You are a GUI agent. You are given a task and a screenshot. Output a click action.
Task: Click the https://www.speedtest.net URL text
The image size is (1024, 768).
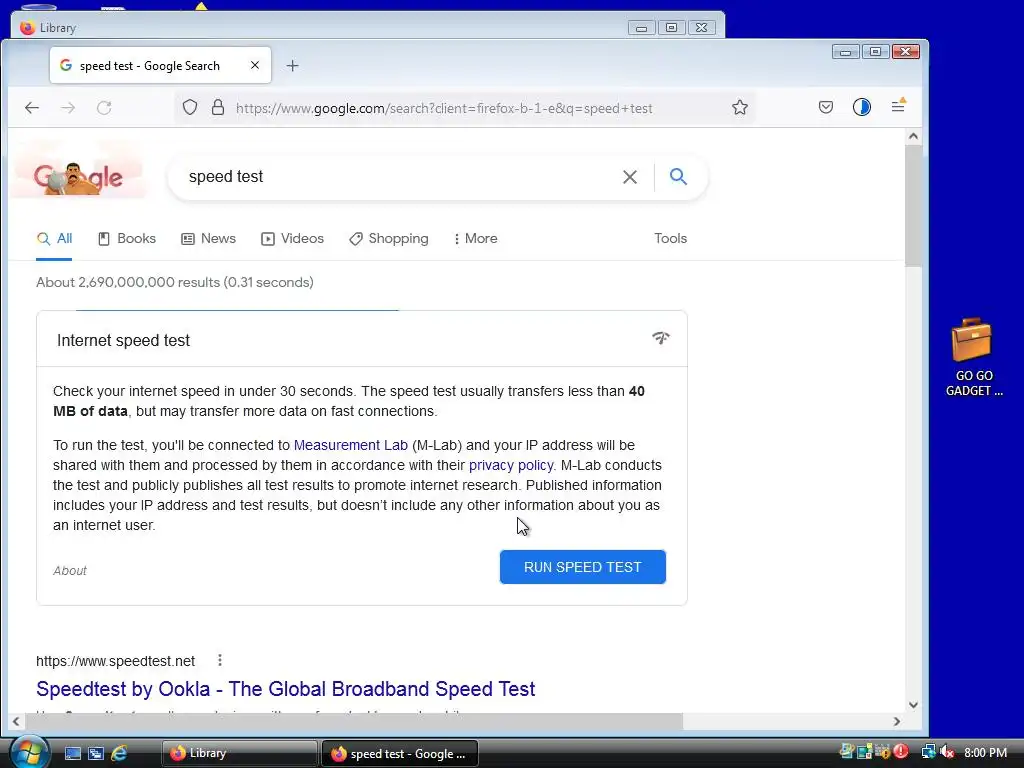tap(116, 661)
